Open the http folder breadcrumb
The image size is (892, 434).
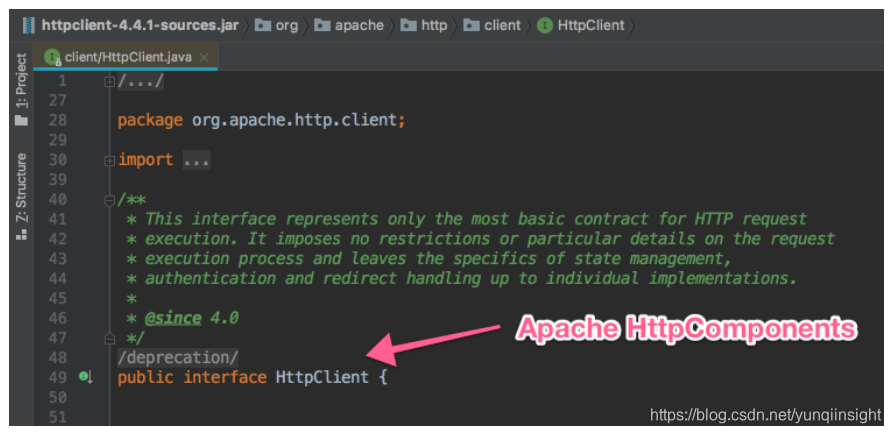433,26
